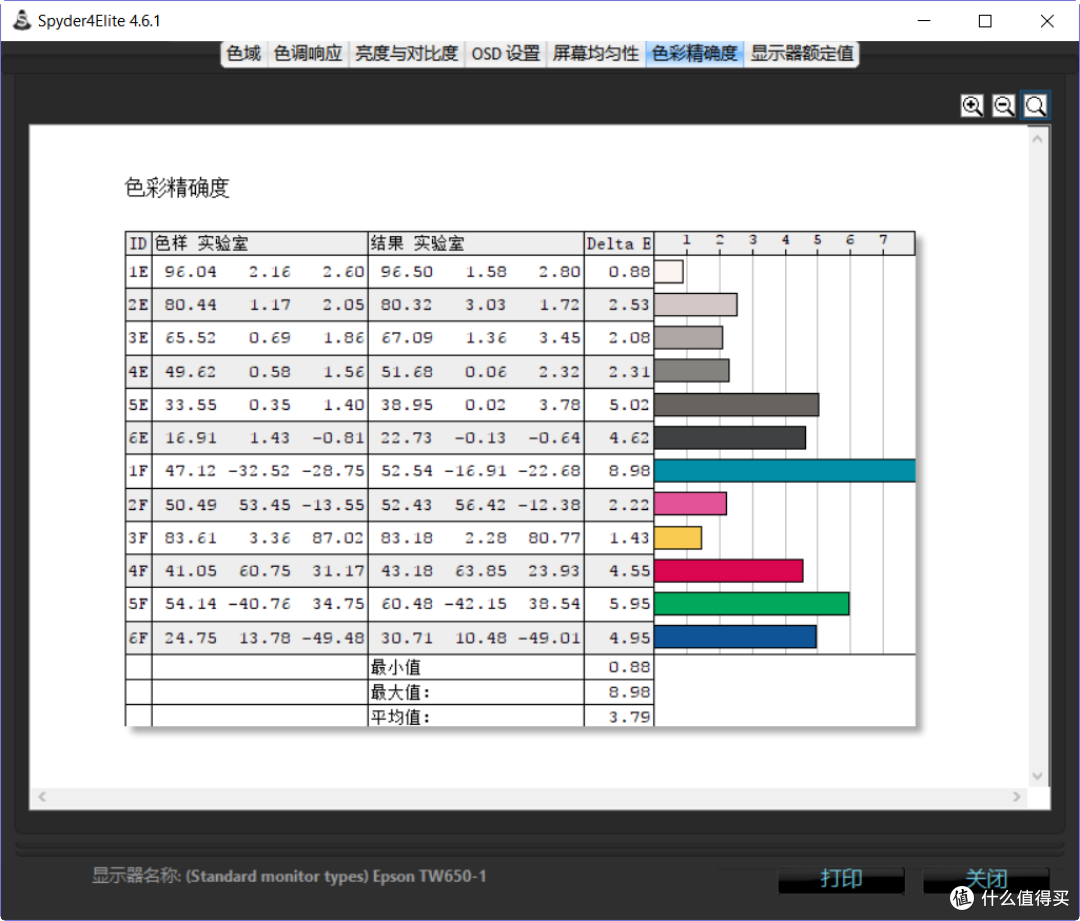Click the teal 1F color bar

pyautogui.click(x=785, y=470)
